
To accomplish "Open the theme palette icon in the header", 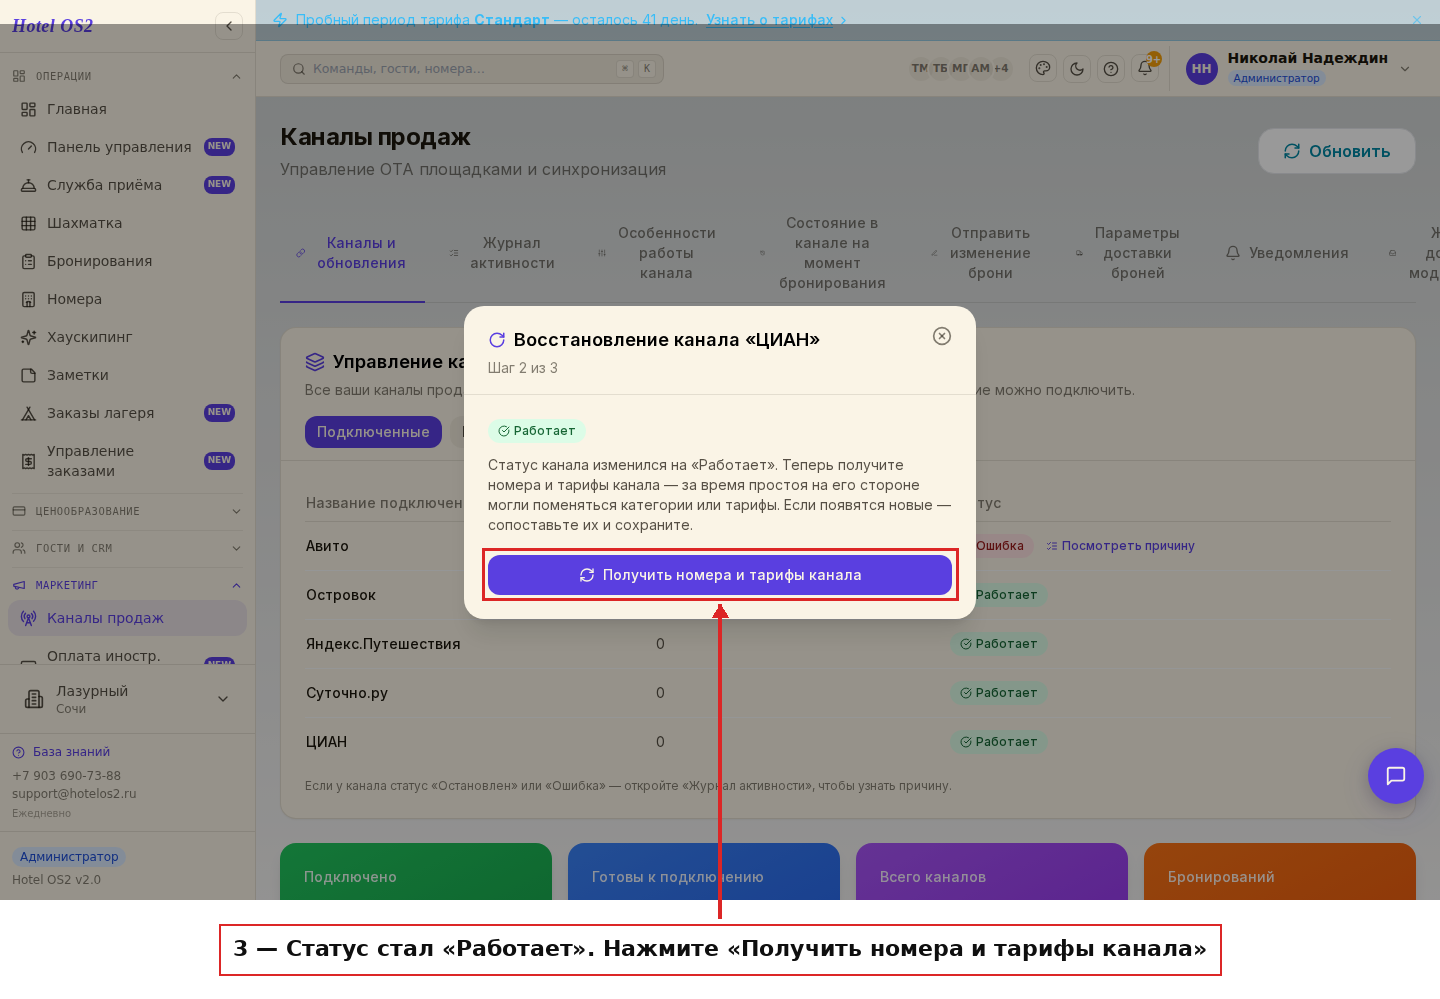I will tap(1043, 69).
